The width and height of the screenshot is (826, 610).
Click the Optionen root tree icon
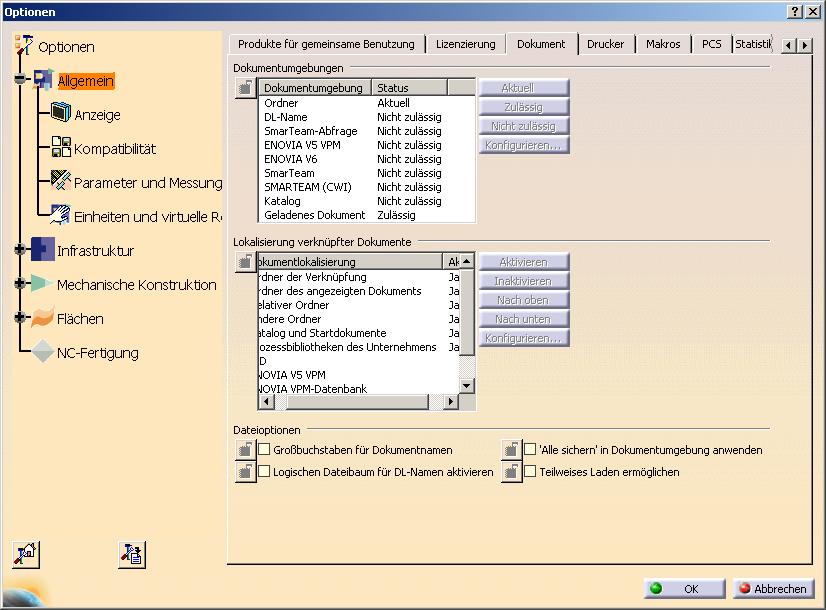click(x=24, y=45)
